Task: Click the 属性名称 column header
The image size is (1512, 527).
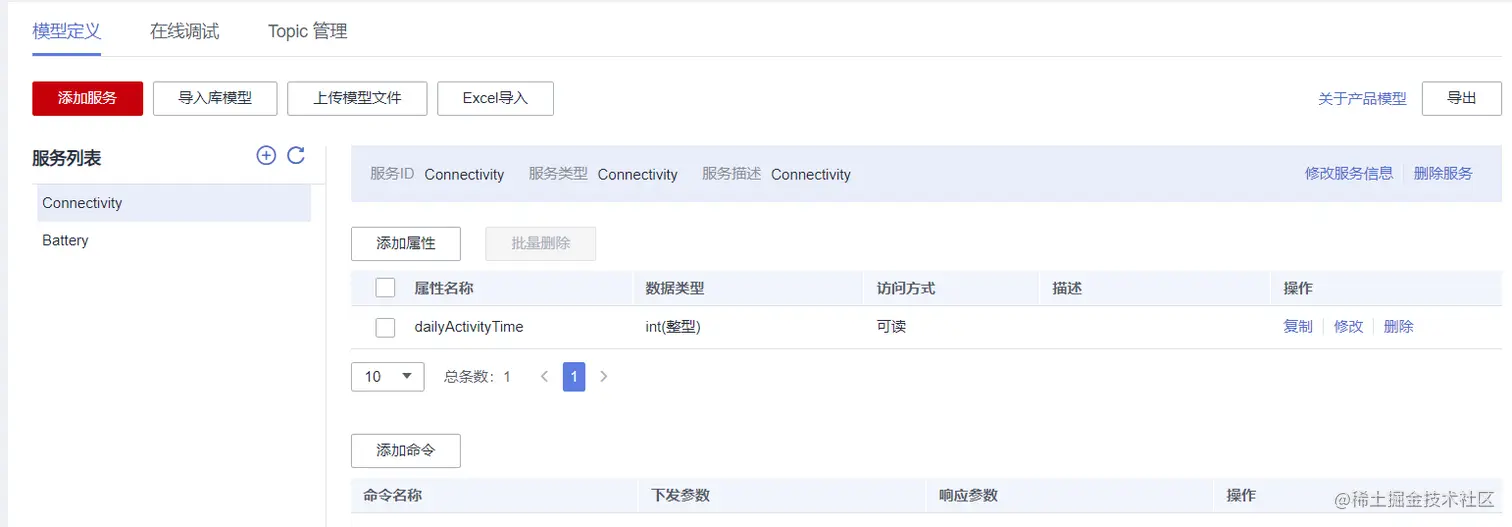Action: pos(444,288)
